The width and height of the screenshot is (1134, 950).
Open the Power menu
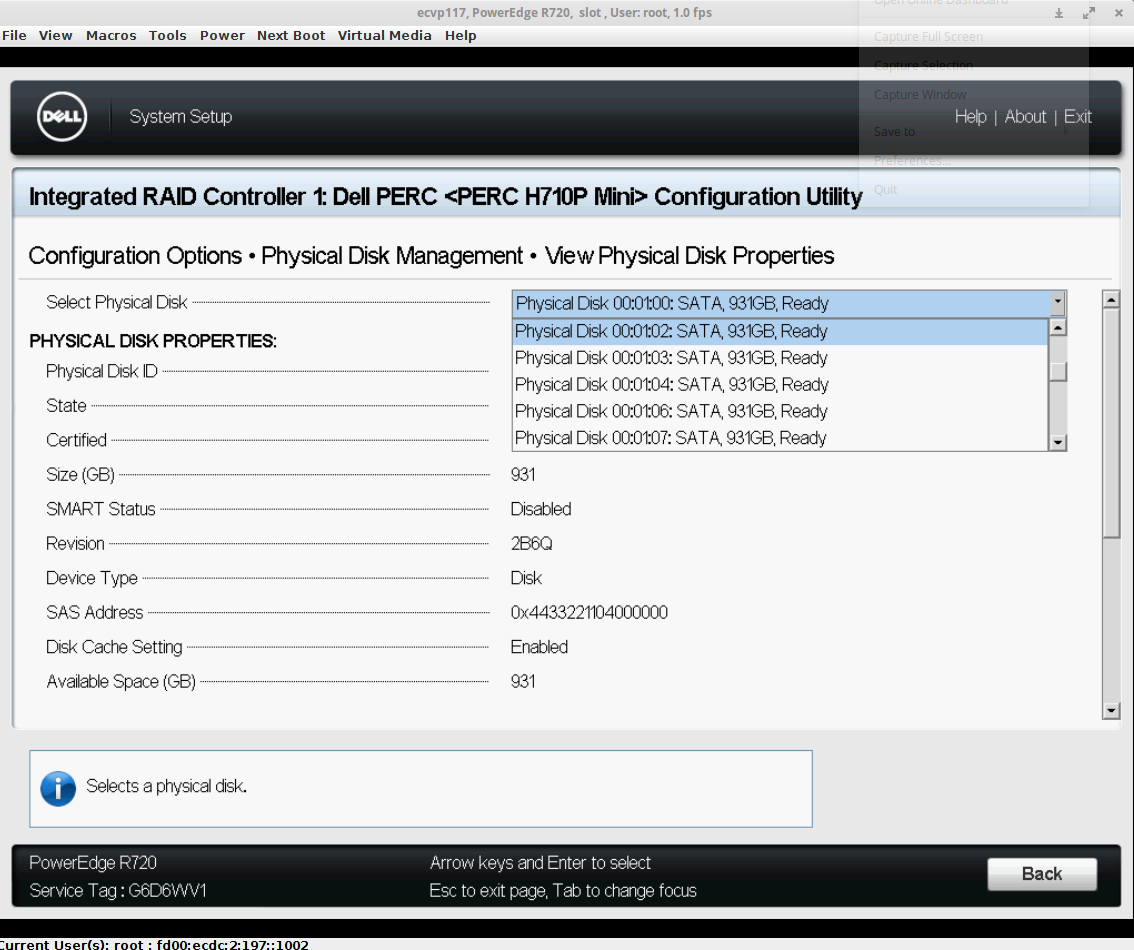click(222, 35)
